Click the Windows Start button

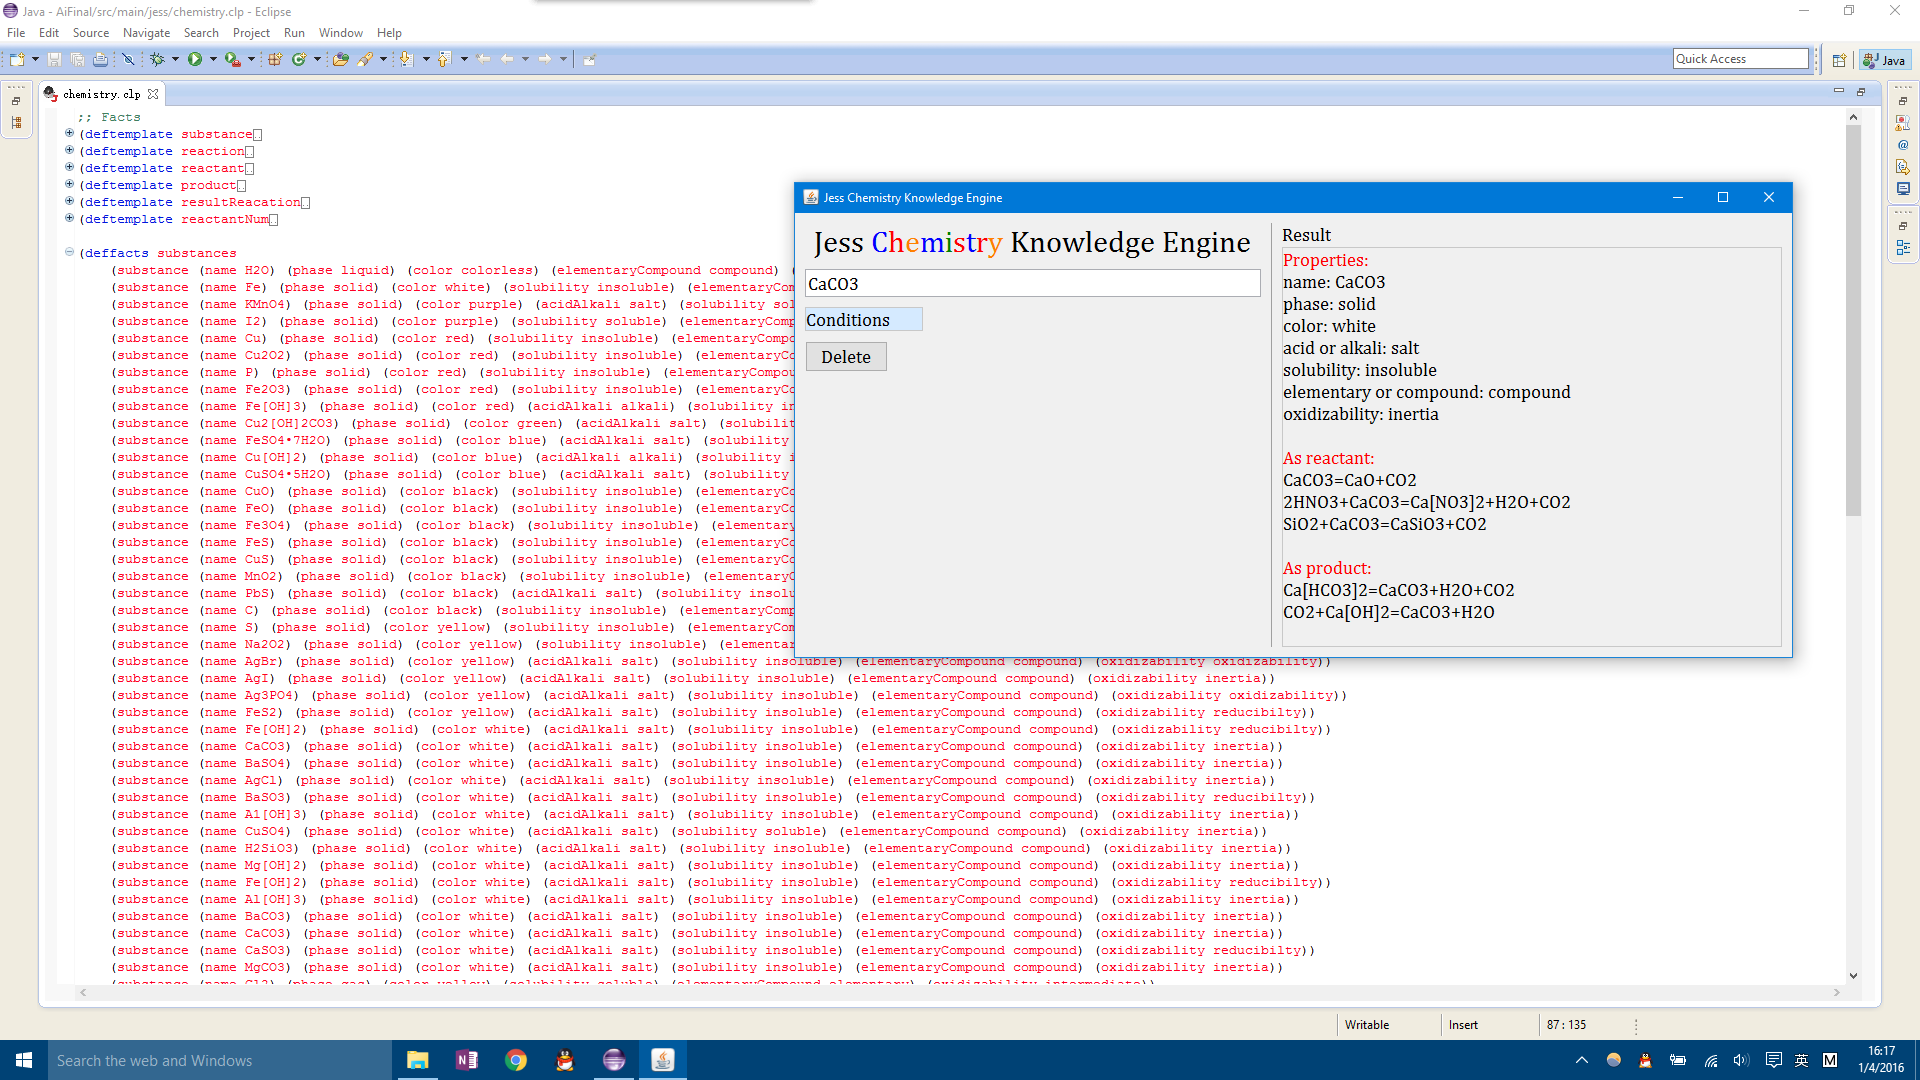[x=24, y=1060]
